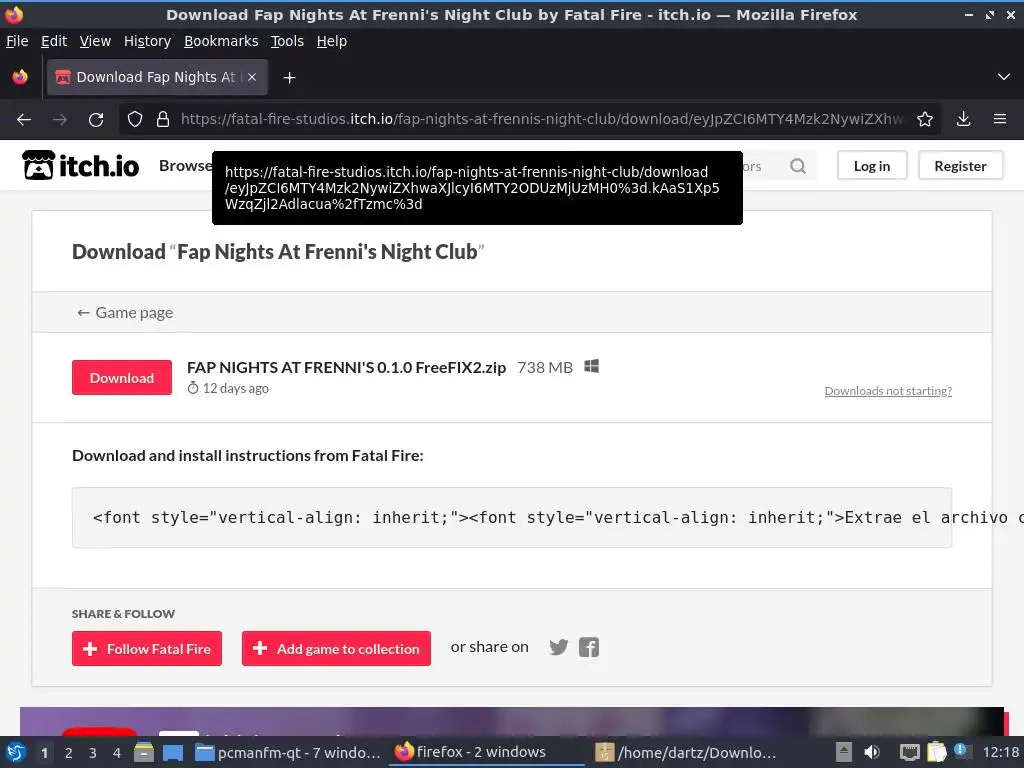Open the taskbar start menu icon
Image resolution: width=1024 pixels, height=768 pixels.
(16, 752)
